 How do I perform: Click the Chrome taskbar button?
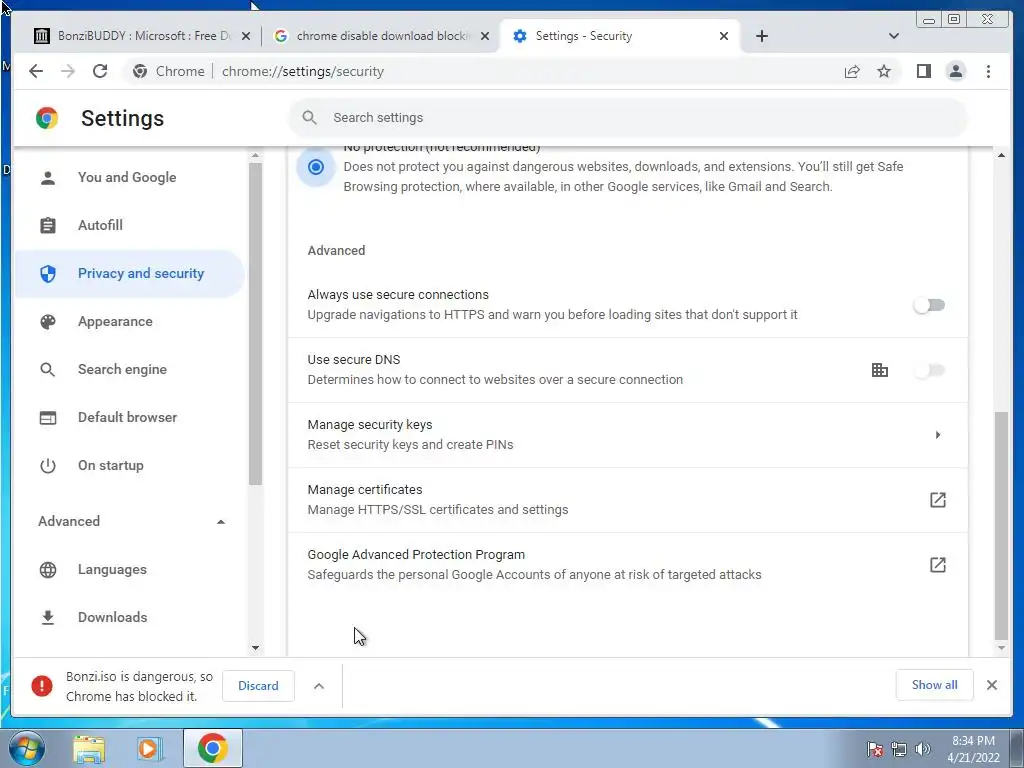[x=212, y=748]
